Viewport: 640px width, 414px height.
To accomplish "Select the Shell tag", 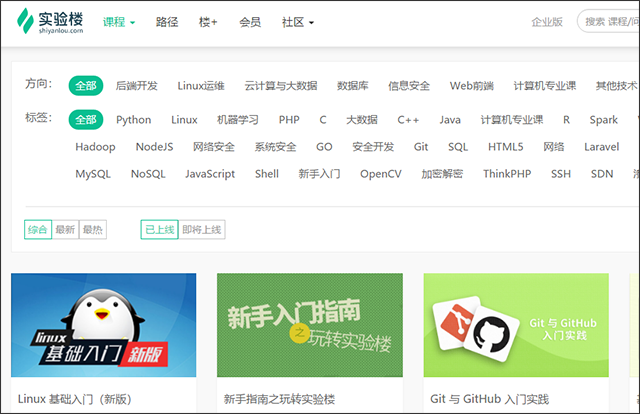I will click(x=267, y=174).
